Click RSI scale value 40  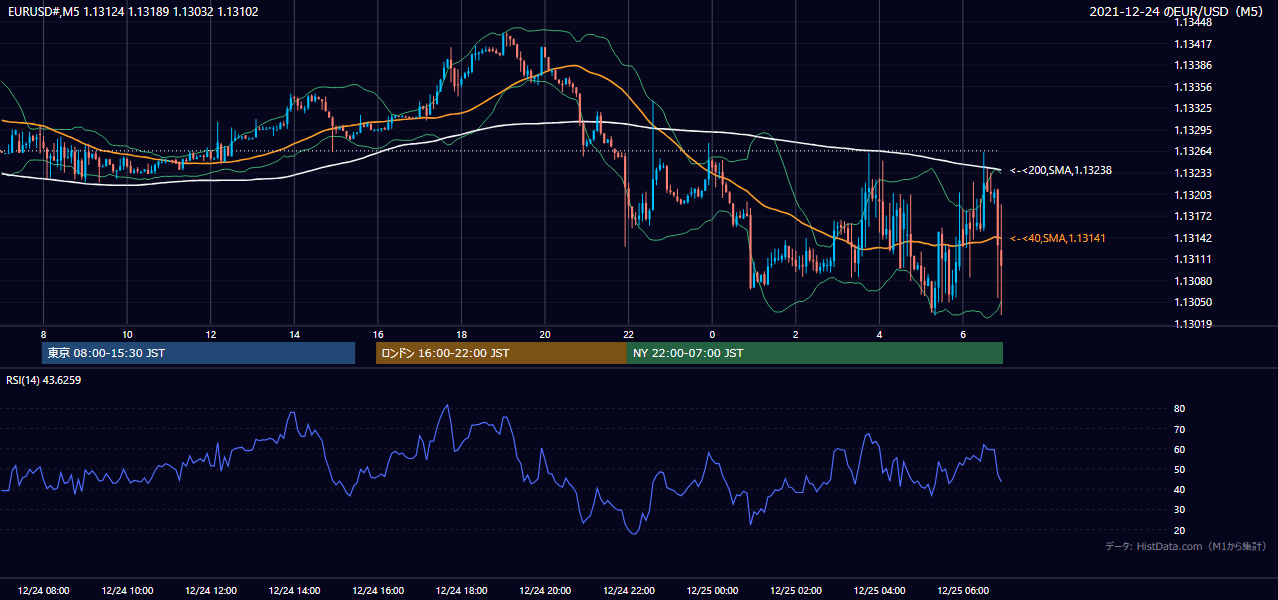(x=1179, y=489)
